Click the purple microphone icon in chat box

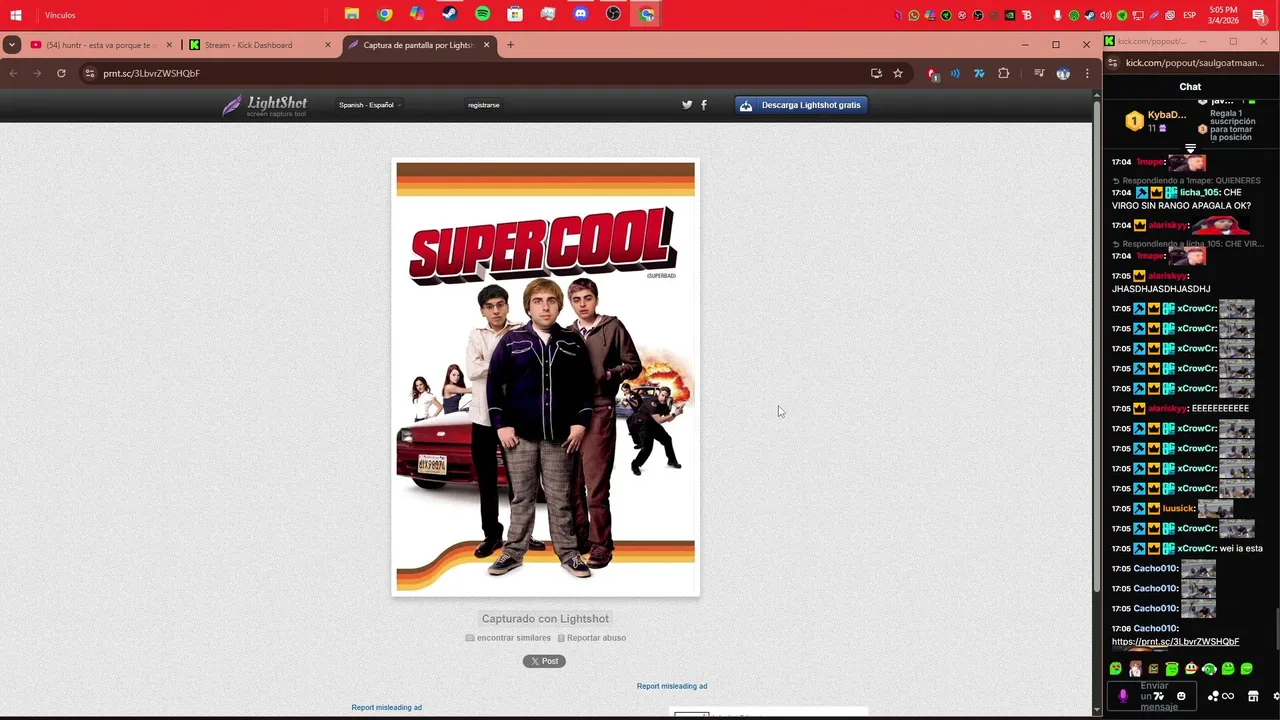click(1123, 696)
